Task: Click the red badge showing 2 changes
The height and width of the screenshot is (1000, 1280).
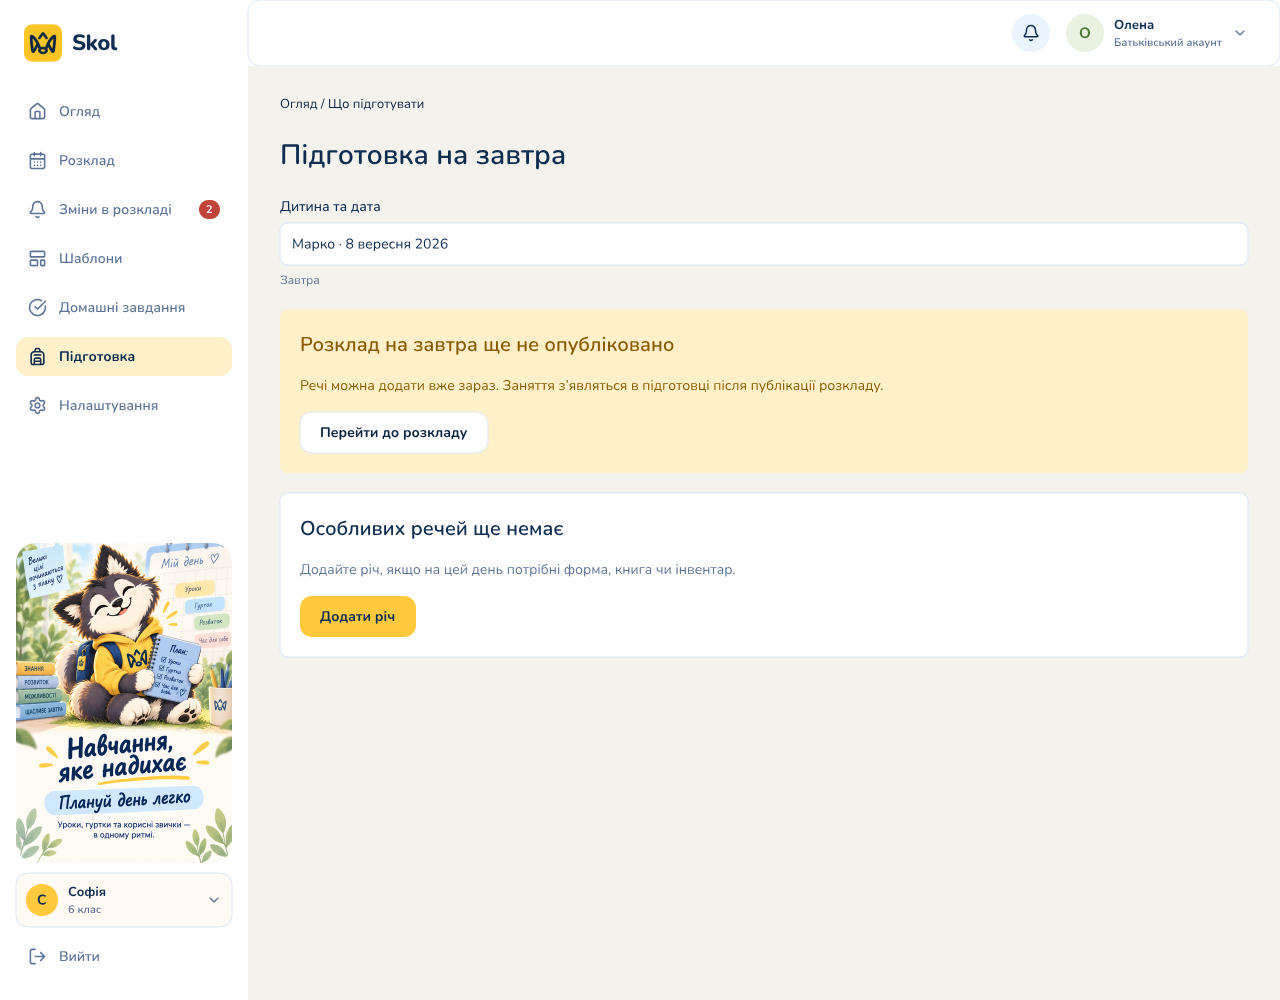Action: [x=209, y=209]
